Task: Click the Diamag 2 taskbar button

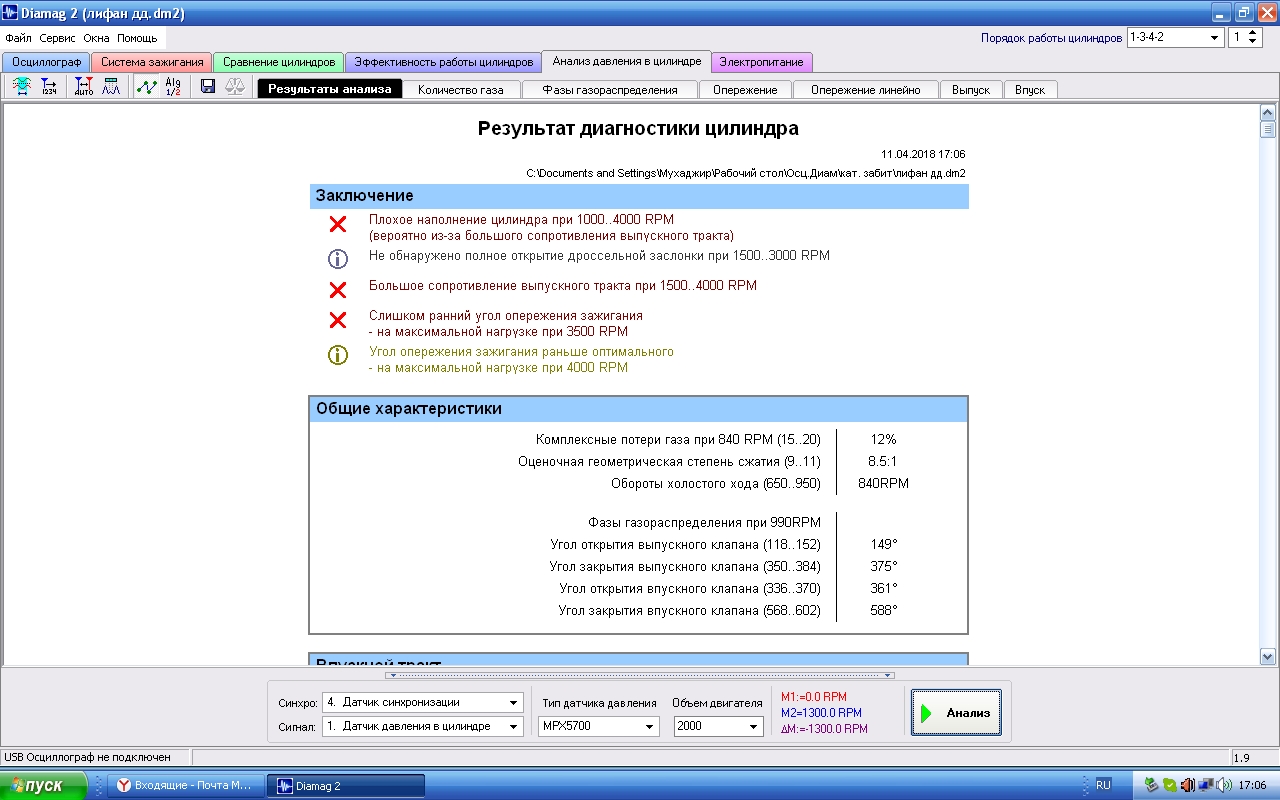Action: click(x=346, y=786)
